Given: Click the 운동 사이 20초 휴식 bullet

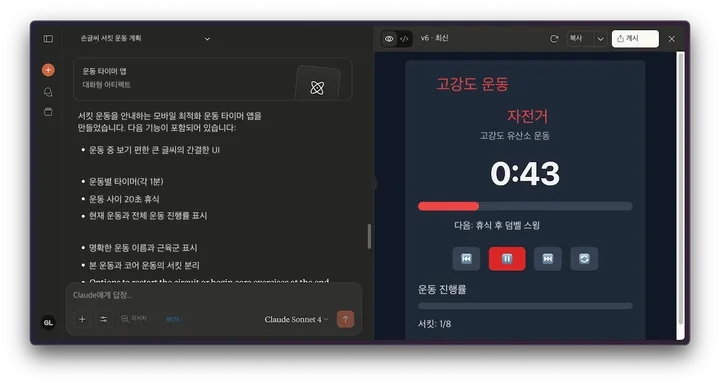Looking at the screenshot, I should [x=124, y=199].
